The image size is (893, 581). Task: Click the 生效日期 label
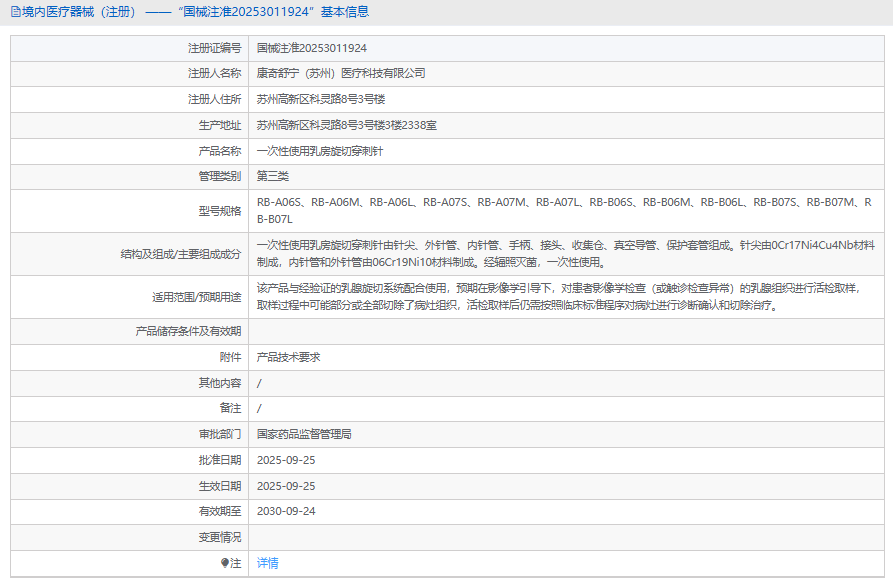220,486
